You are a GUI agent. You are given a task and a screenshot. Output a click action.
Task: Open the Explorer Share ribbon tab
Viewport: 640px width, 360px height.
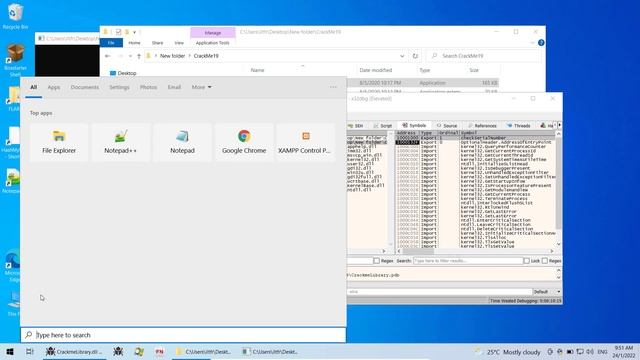pos(158,43)
